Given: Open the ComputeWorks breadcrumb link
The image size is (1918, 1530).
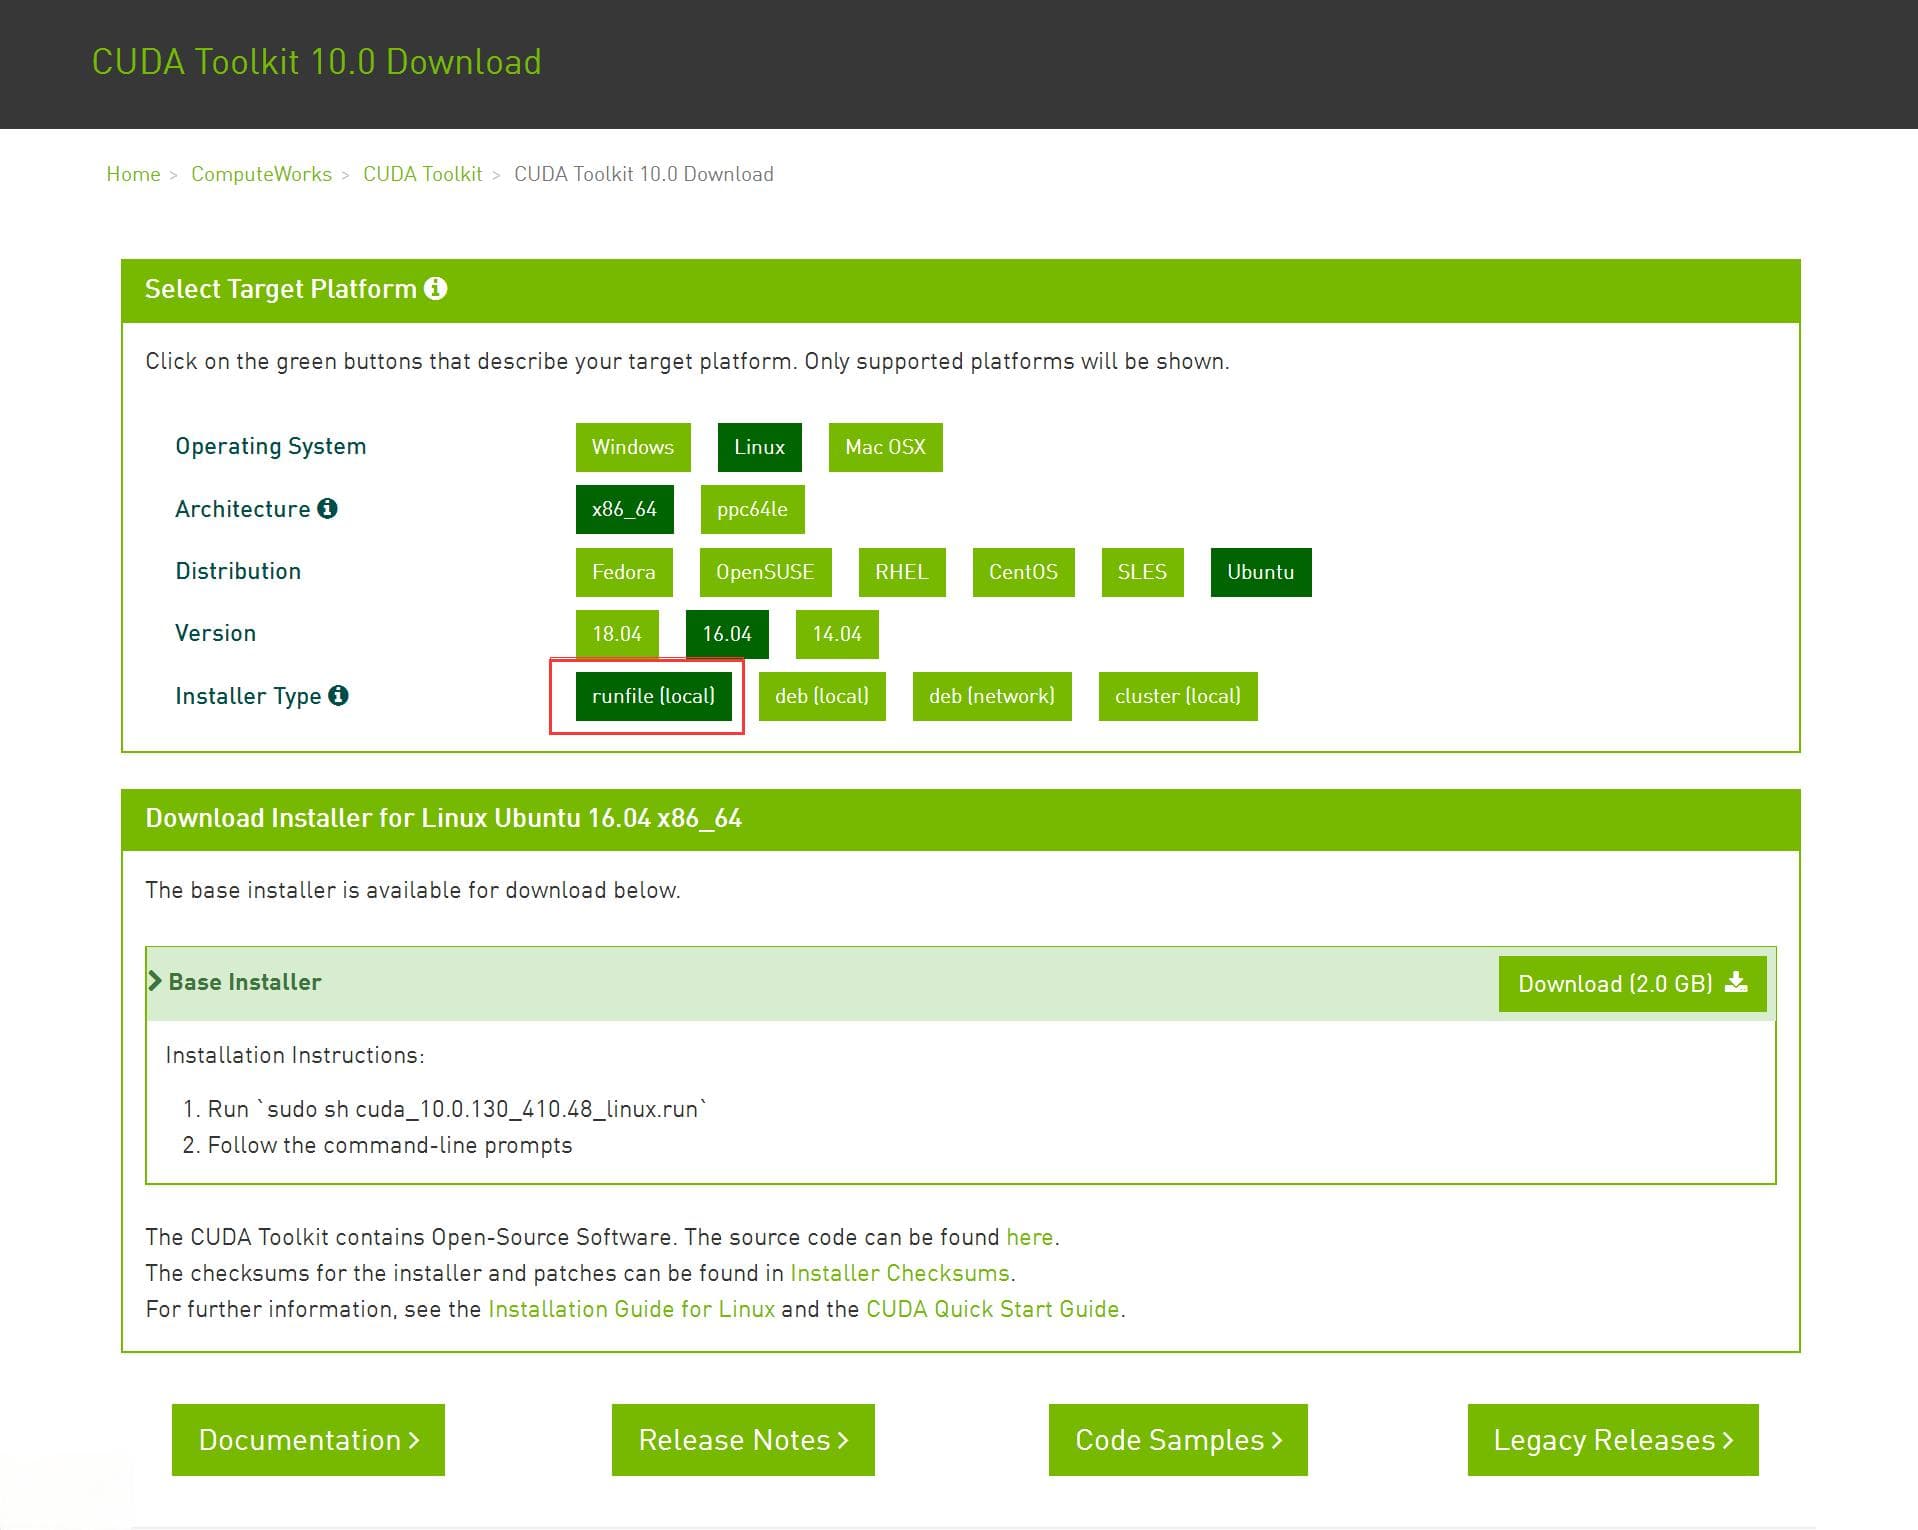Looking at the screenshot, I should pos(261,174).
